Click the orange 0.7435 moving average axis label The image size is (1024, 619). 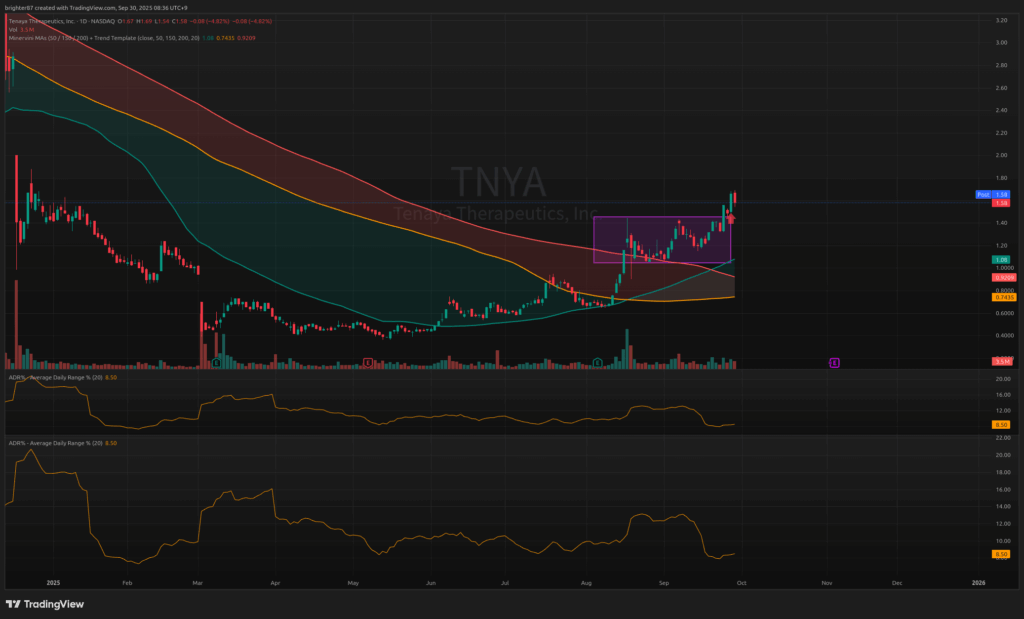click(1004, 297)
